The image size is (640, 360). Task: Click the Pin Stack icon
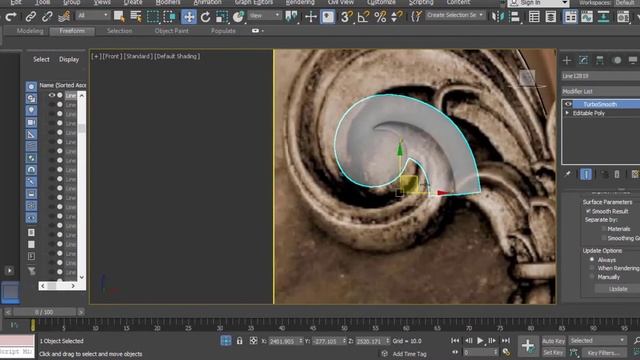567,174
